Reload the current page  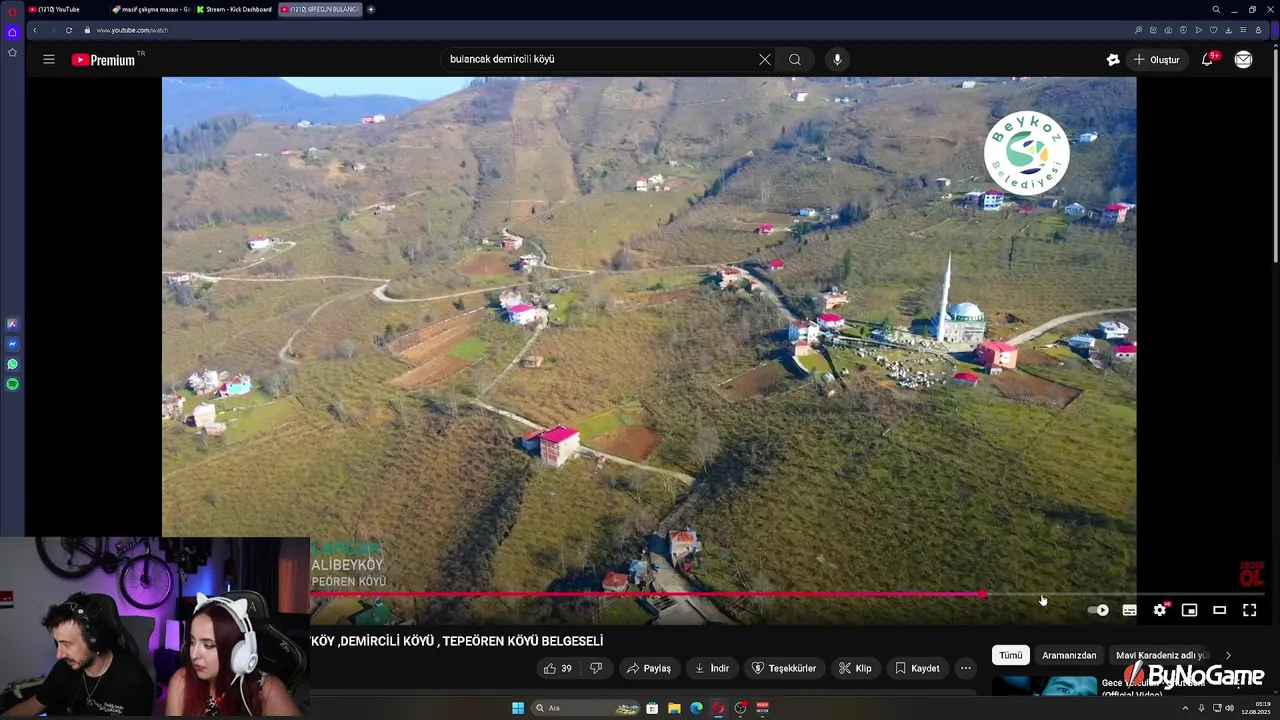pos(69,30)
